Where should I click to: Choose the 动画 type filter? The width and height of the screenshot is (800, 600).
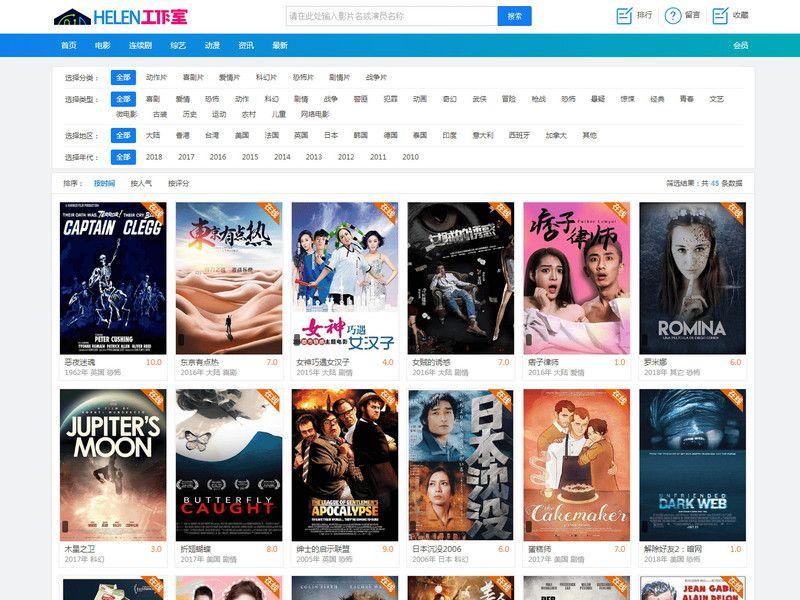click(x=420, y=99)
